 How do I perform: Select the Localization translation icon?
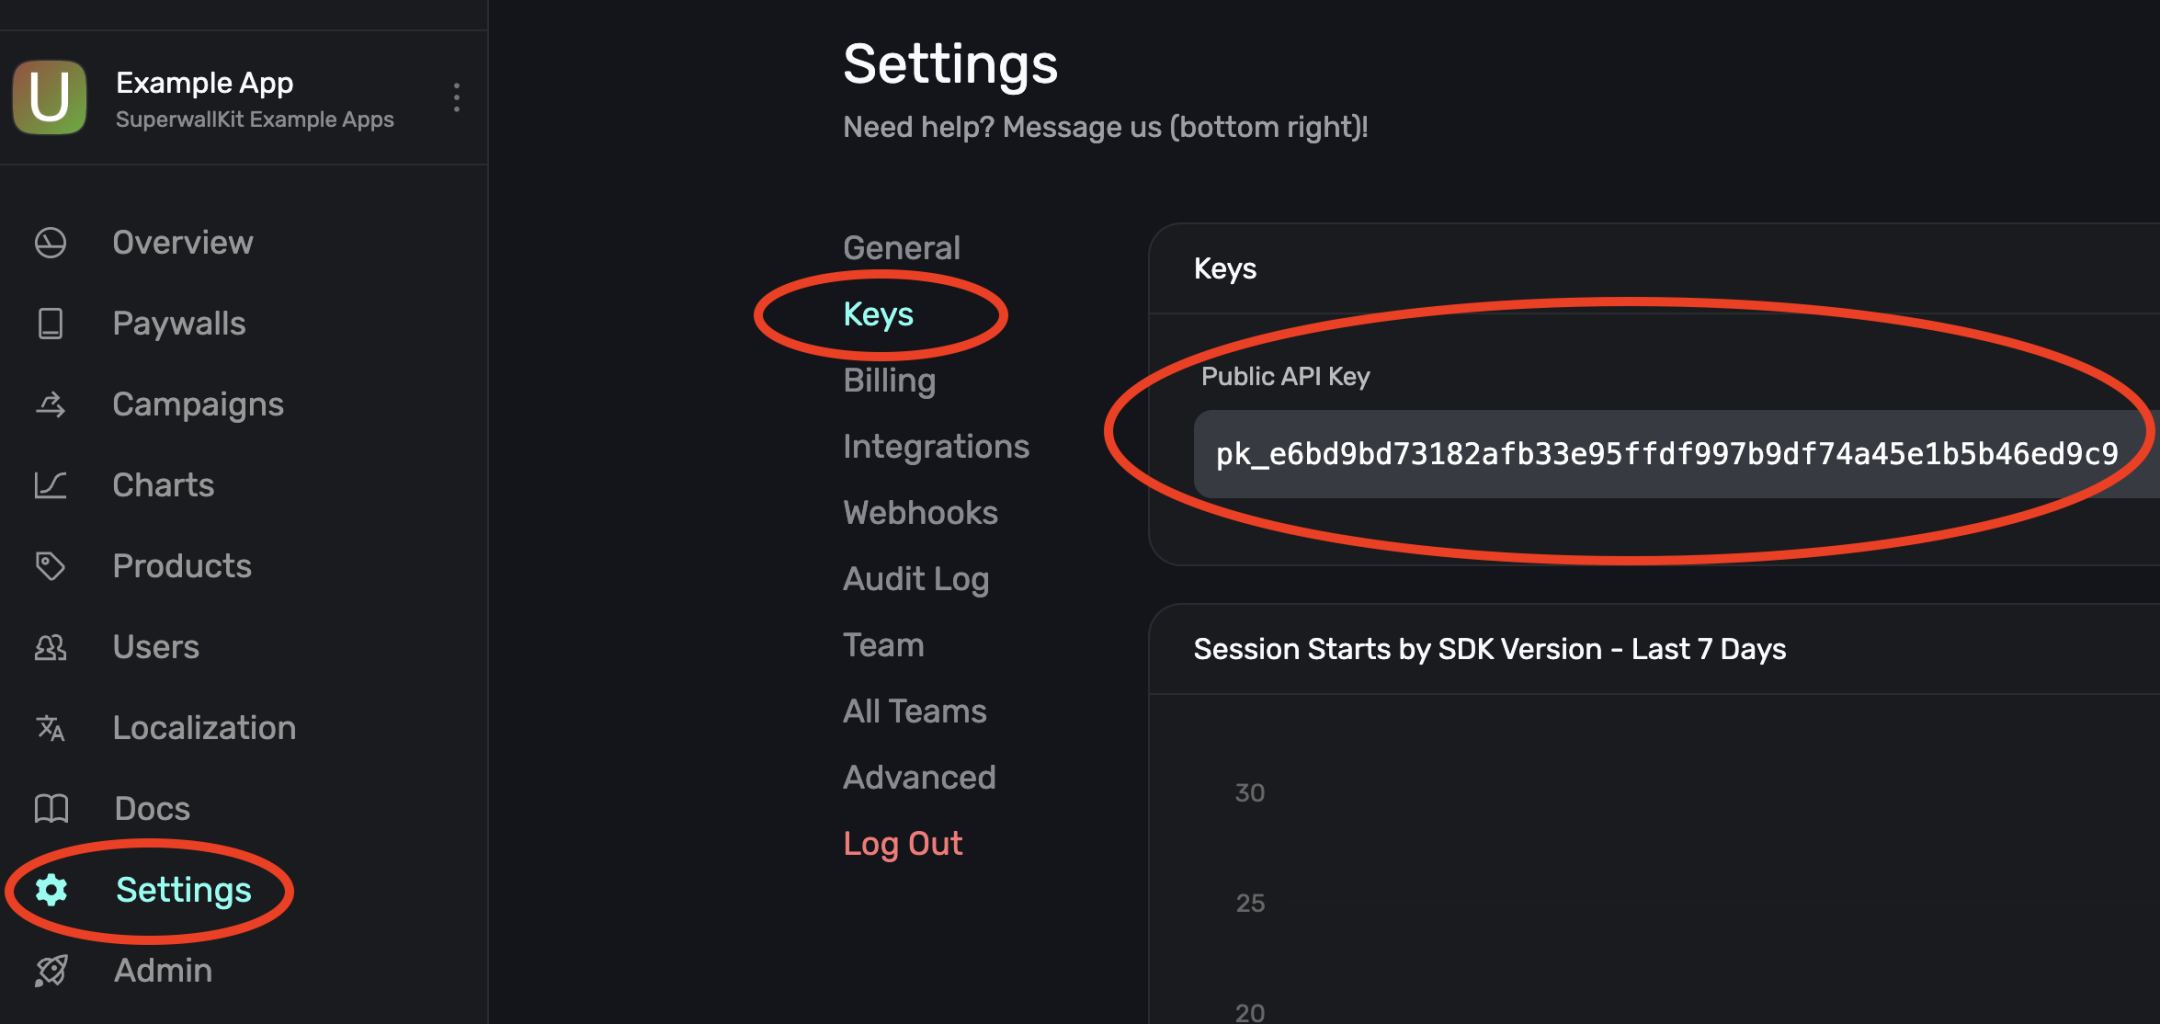point(50,728)
